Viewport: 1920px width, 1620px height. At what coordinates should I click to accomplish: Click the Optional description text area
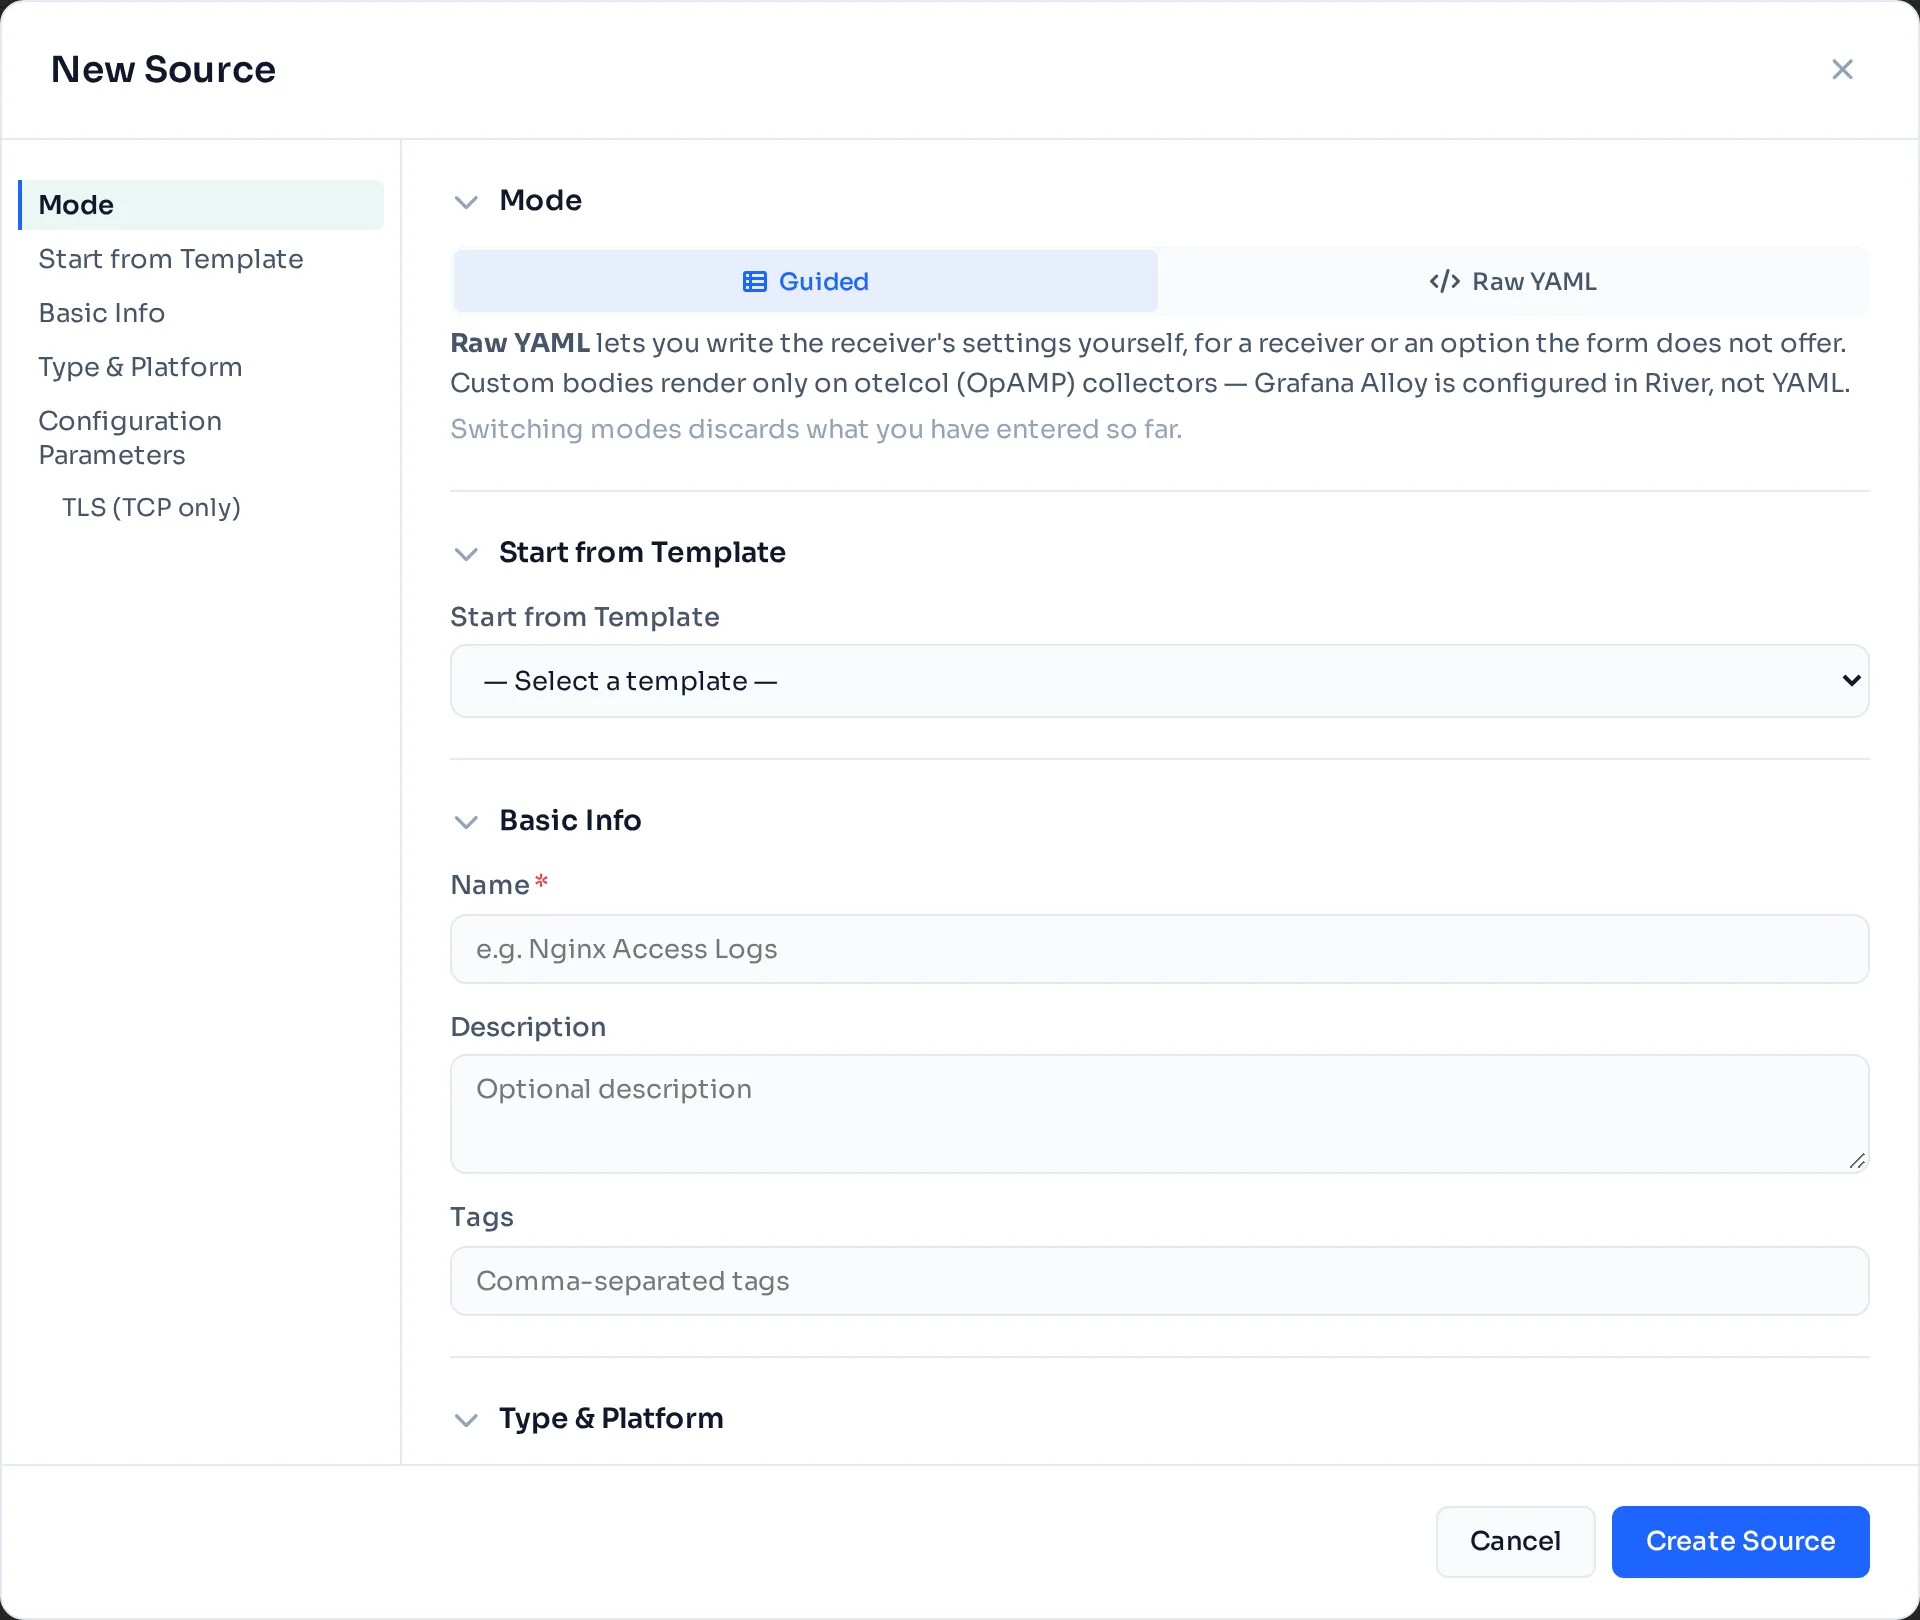(1160, 1114)
